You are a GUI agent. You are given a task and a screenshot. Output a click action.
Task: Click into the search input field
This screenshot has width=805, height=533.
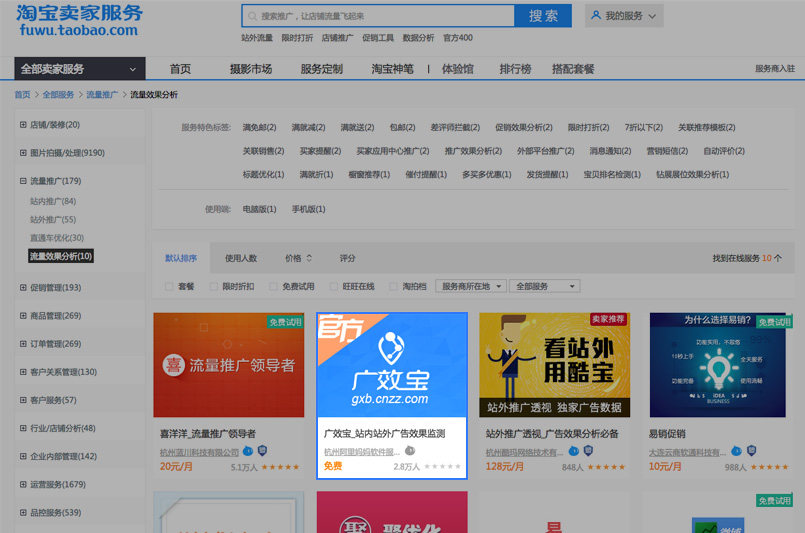pyautogui.click(x=378, y=16)
